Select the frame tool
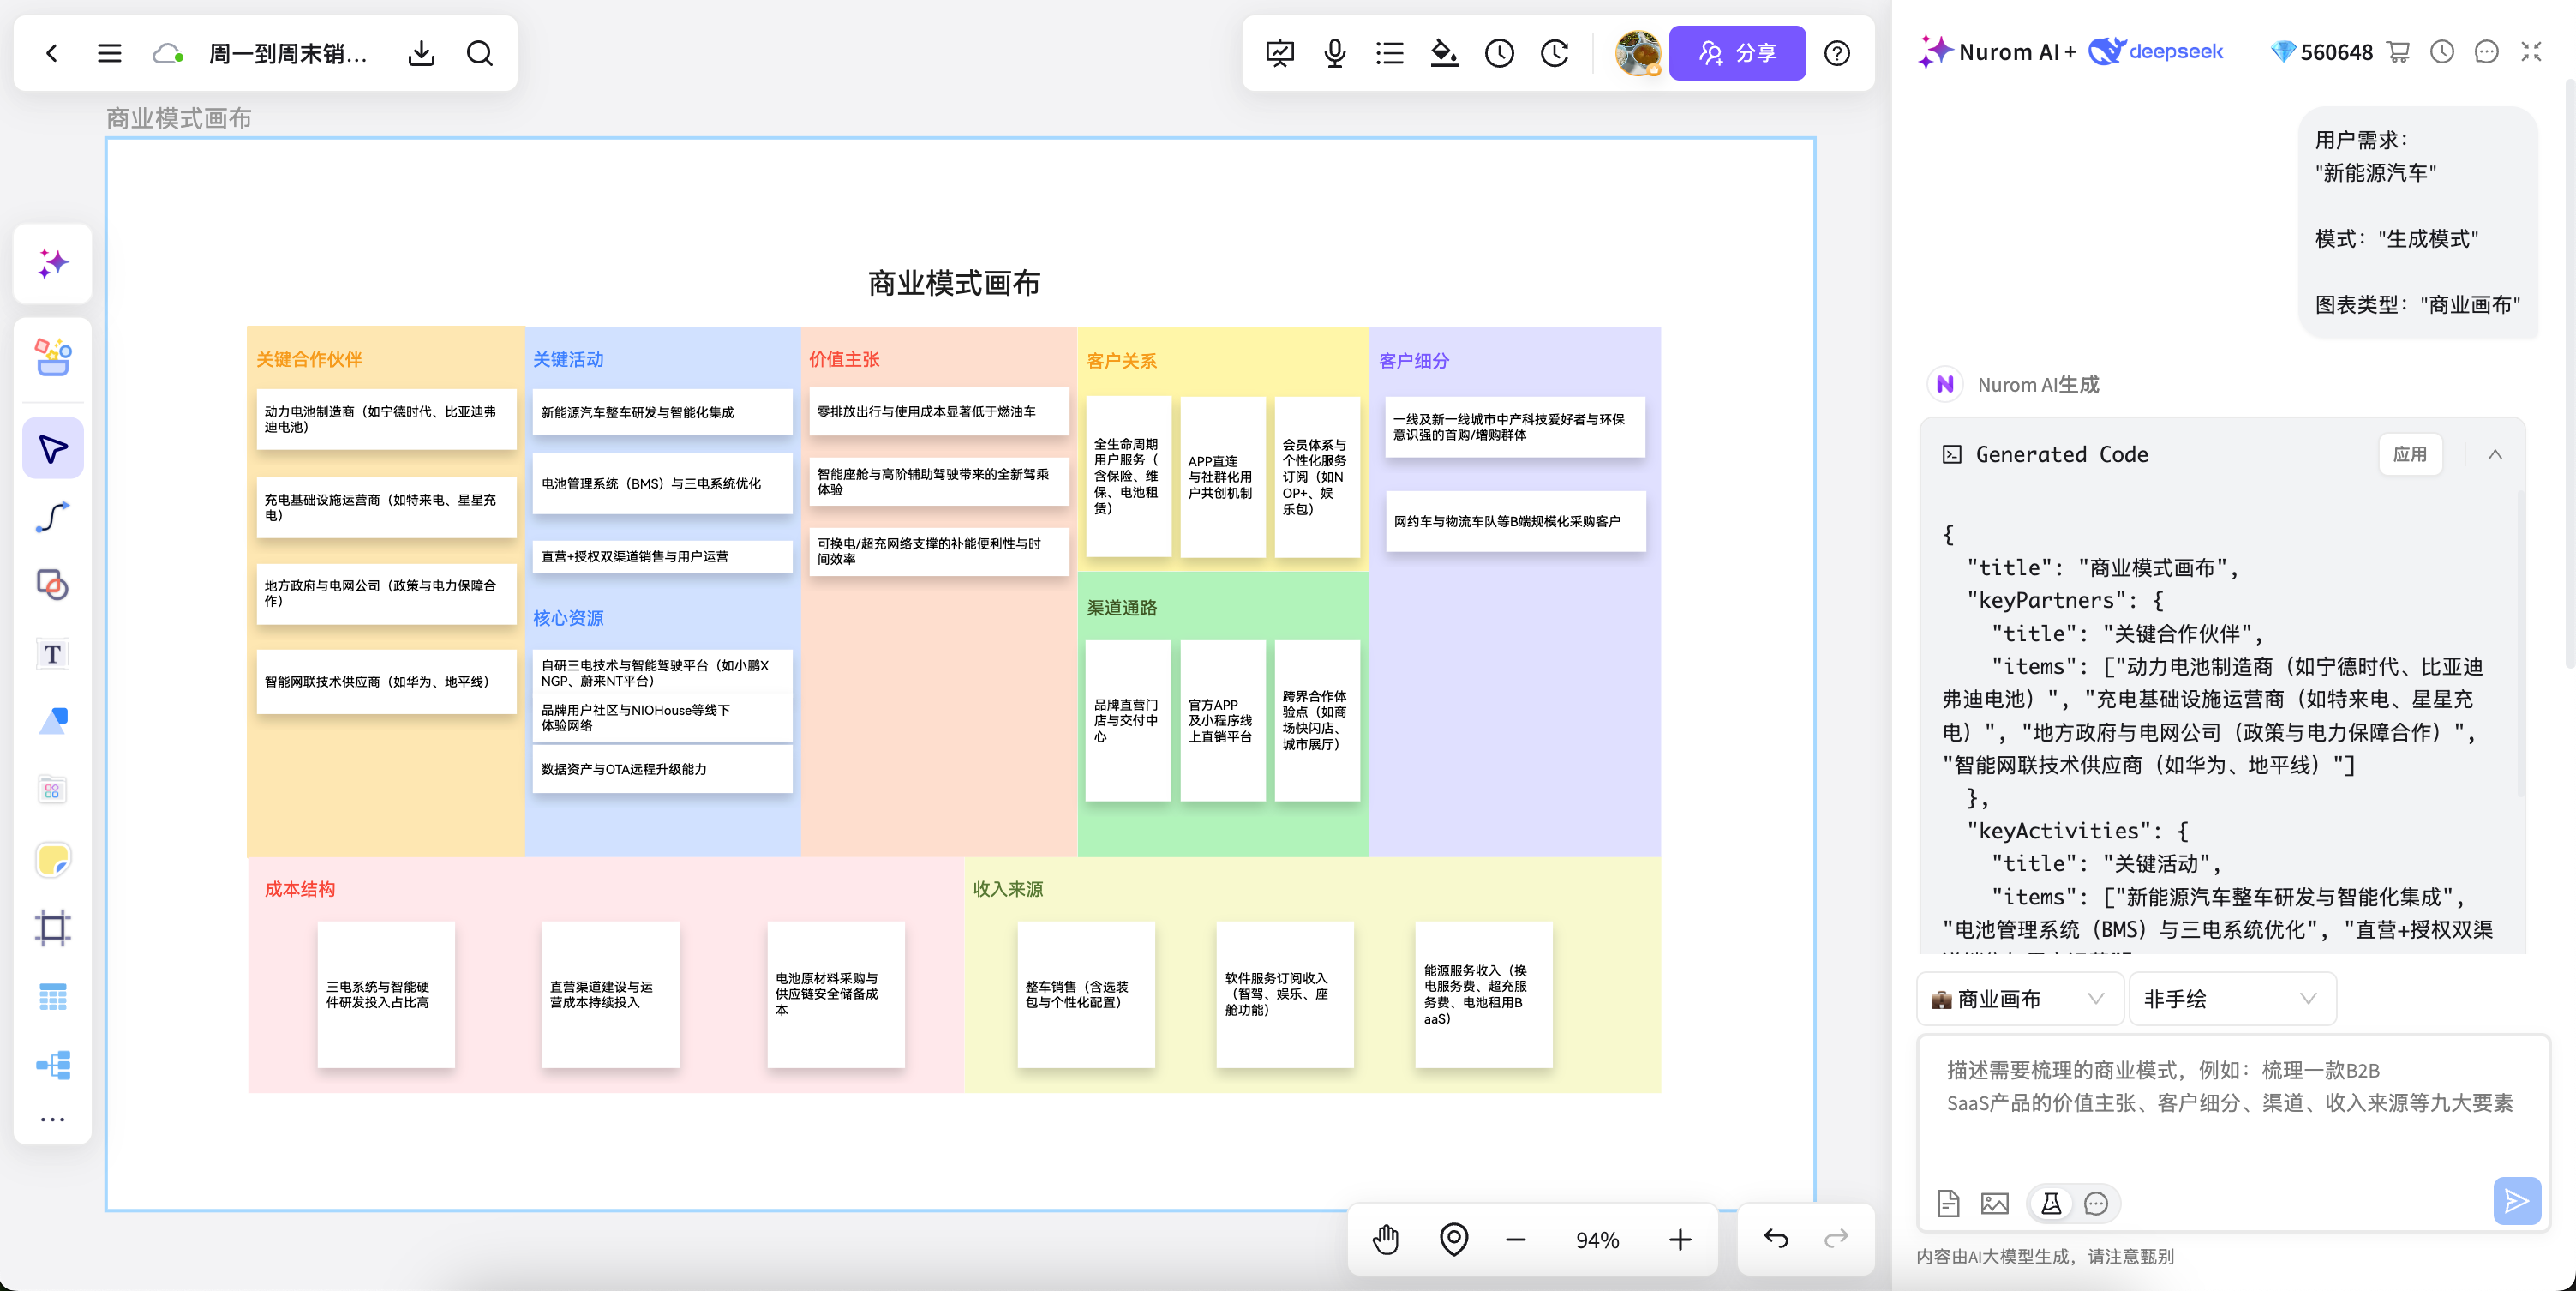Screen dimensions: 2576x1291 53,927
